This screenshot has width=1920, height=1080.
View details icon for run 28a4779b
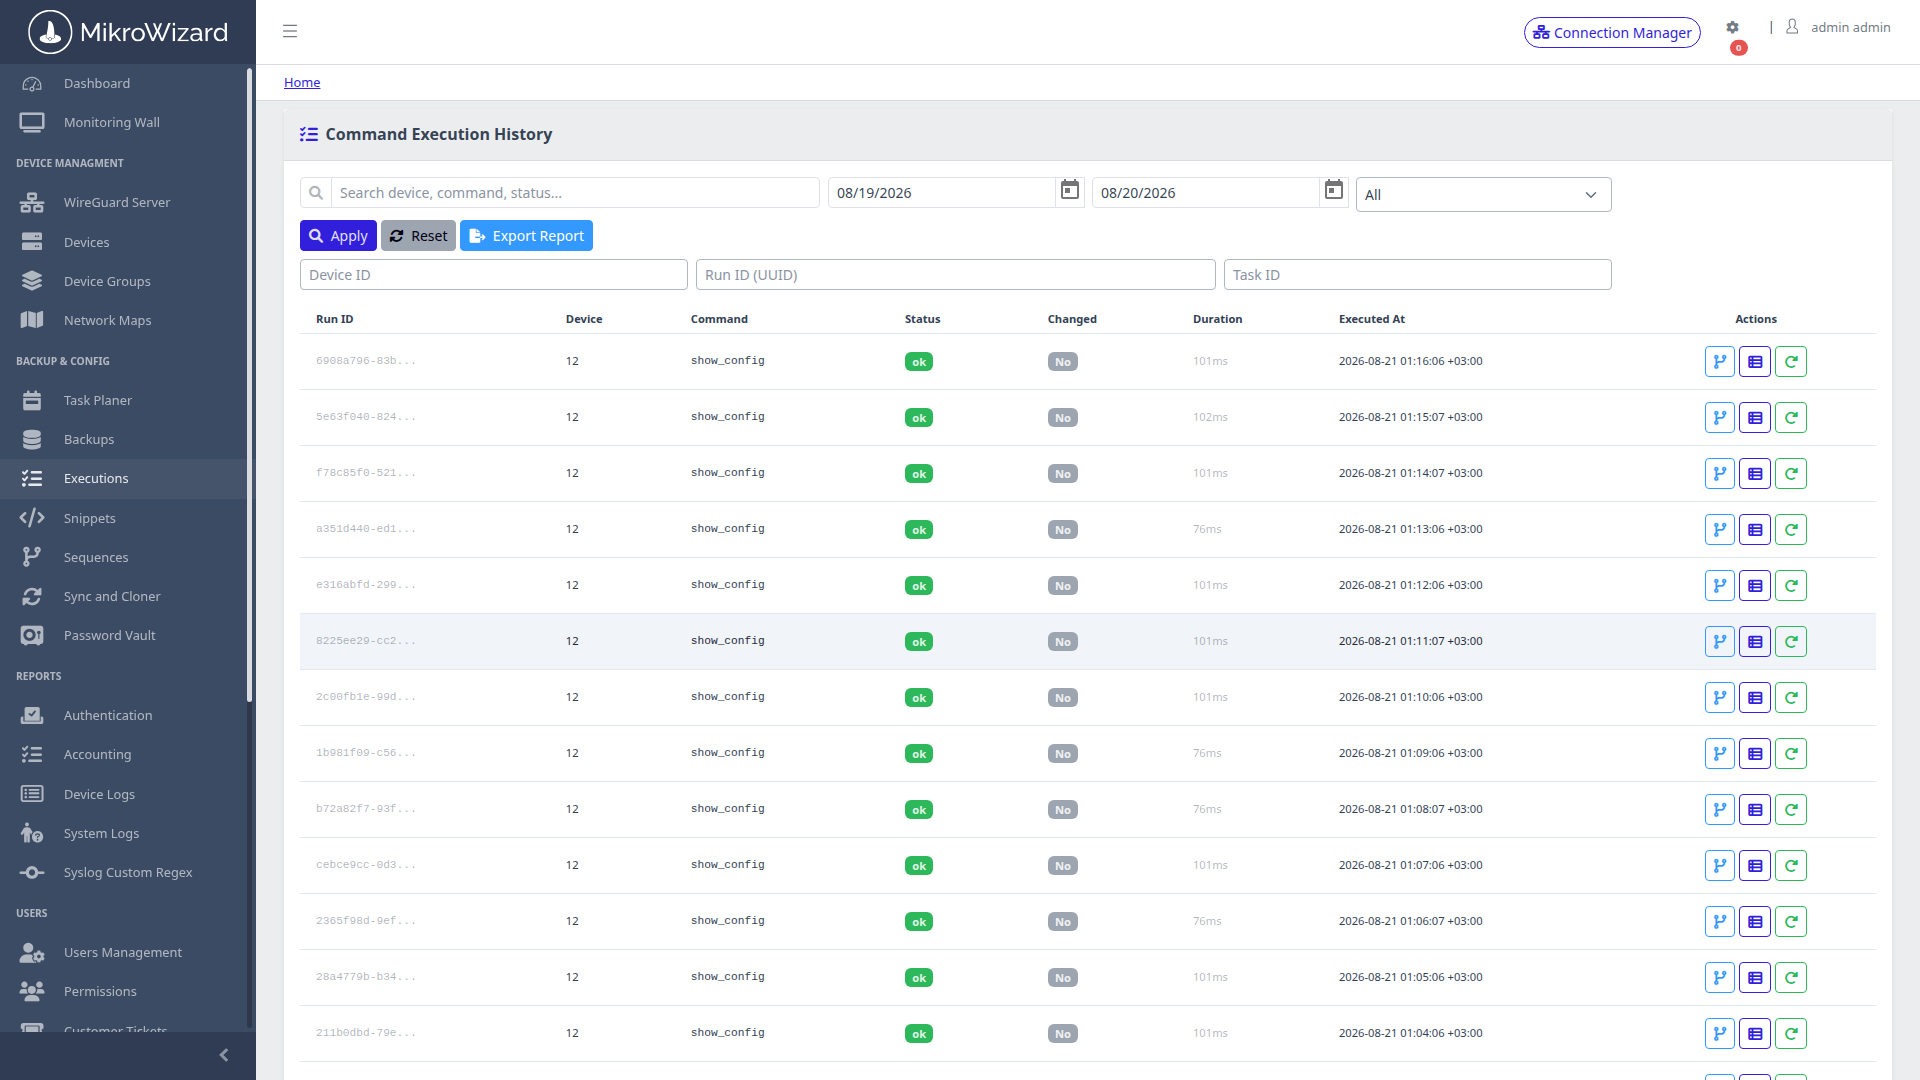click(x=1755, y=978)
